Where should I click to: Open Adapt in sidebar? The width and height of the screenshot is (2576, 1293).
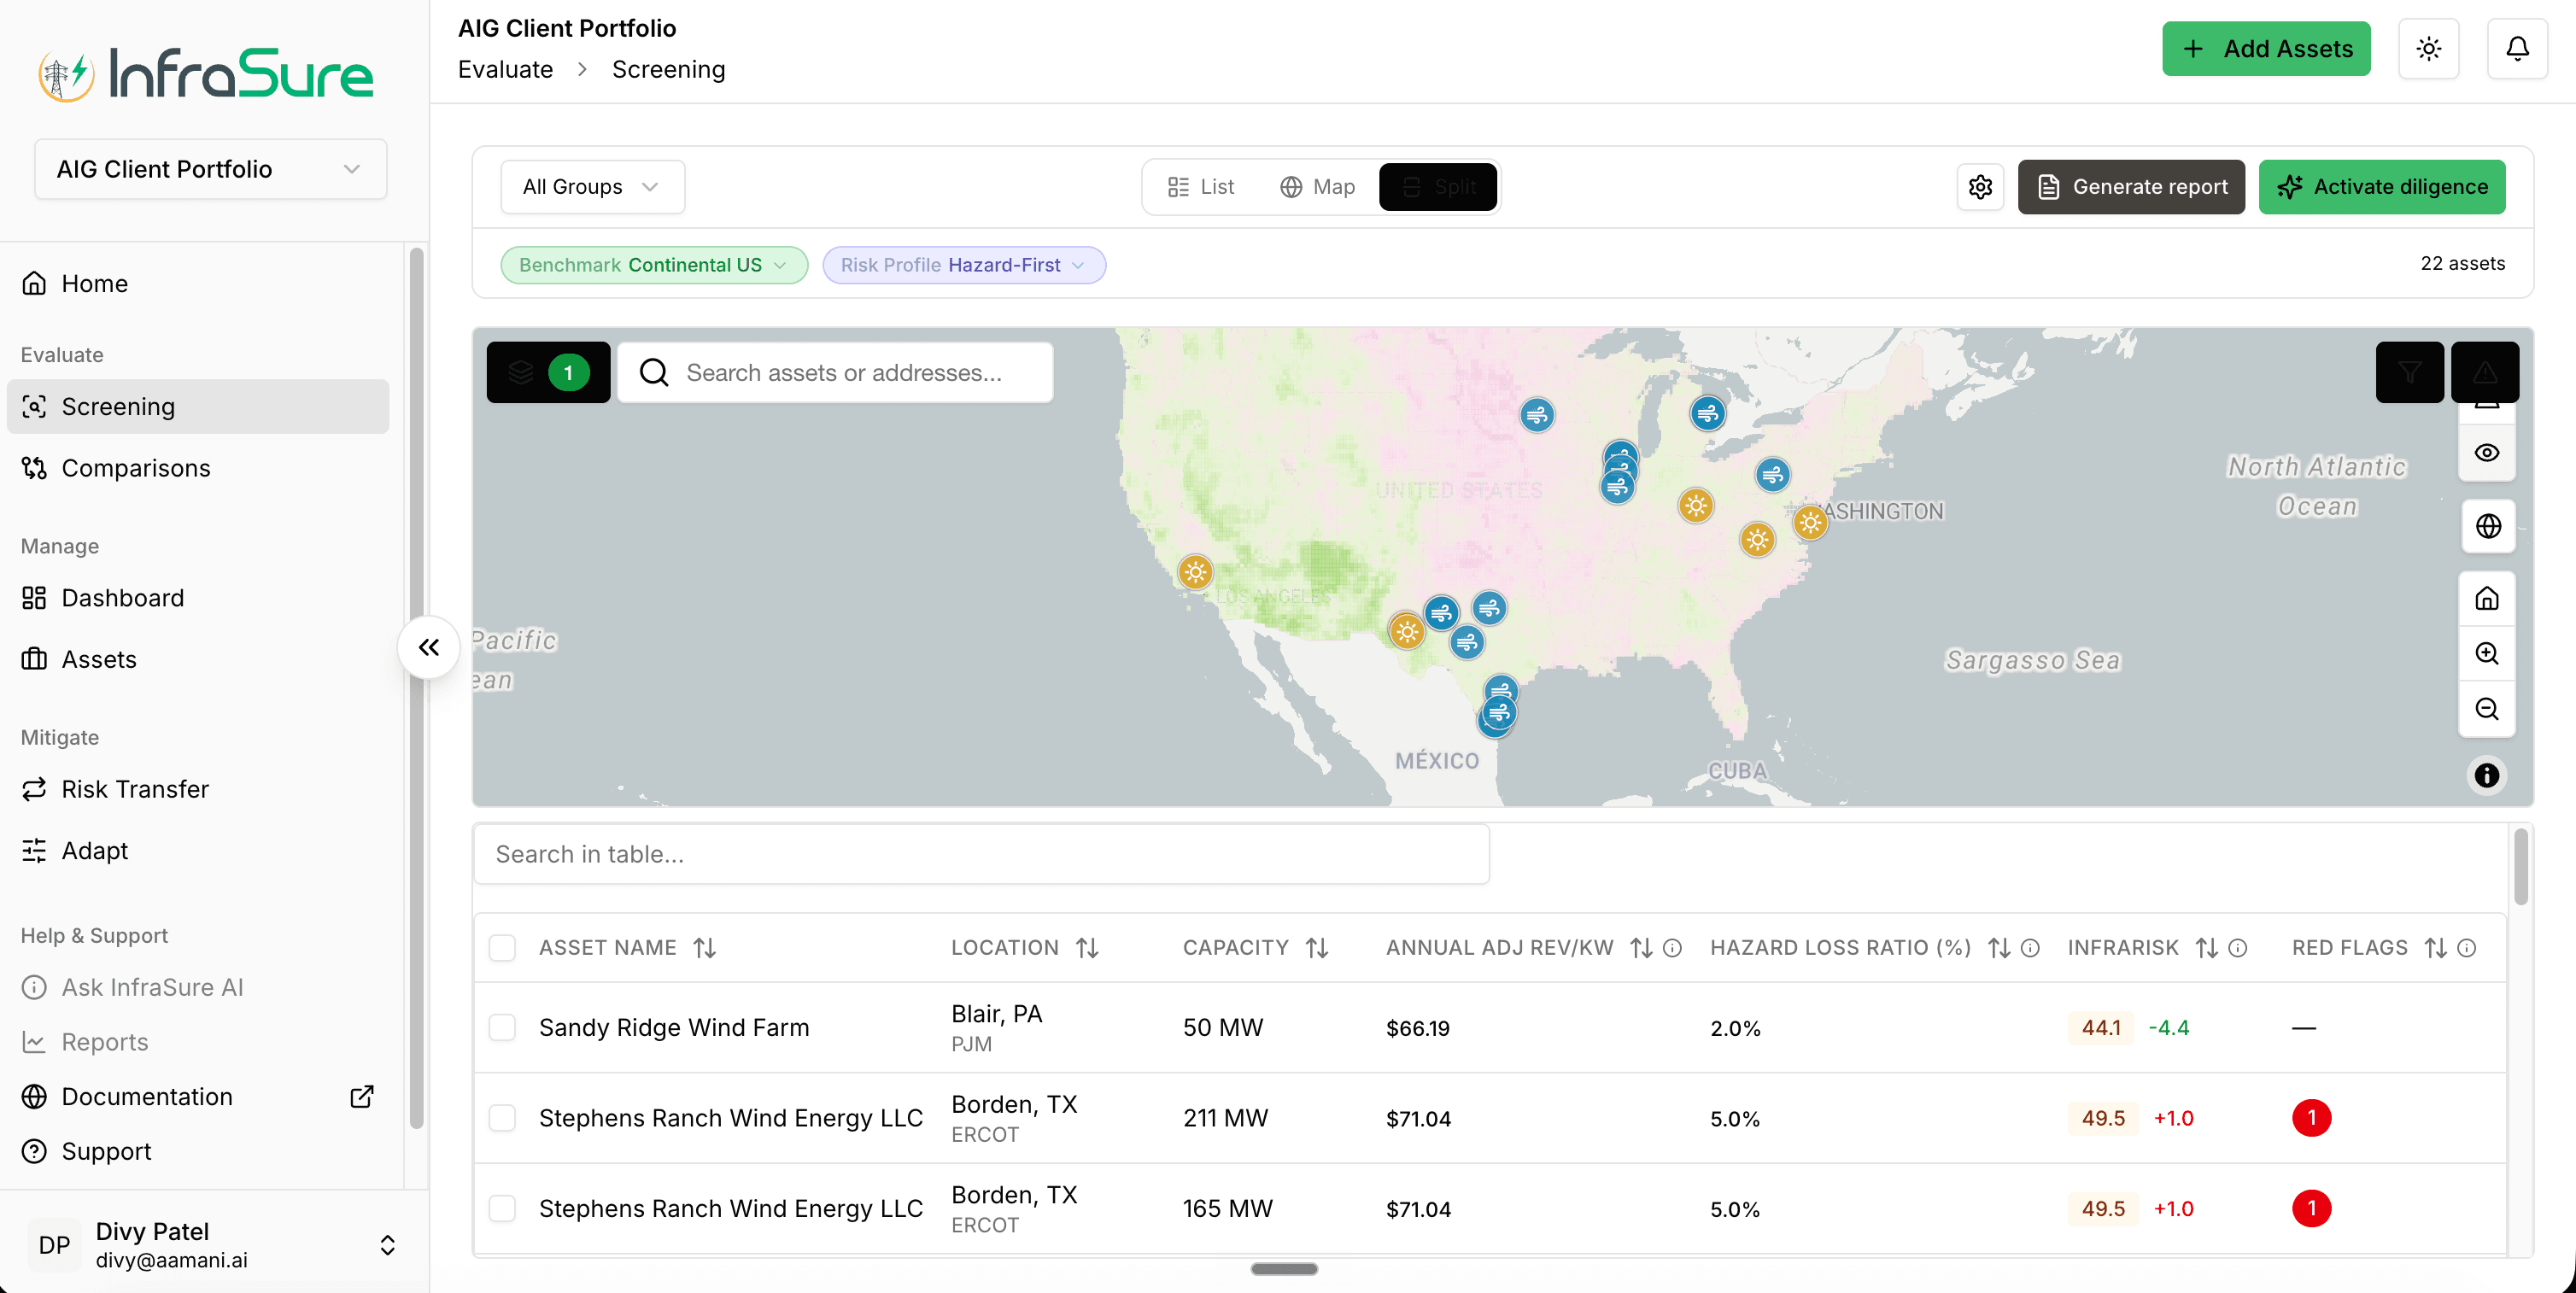point(198,850)
